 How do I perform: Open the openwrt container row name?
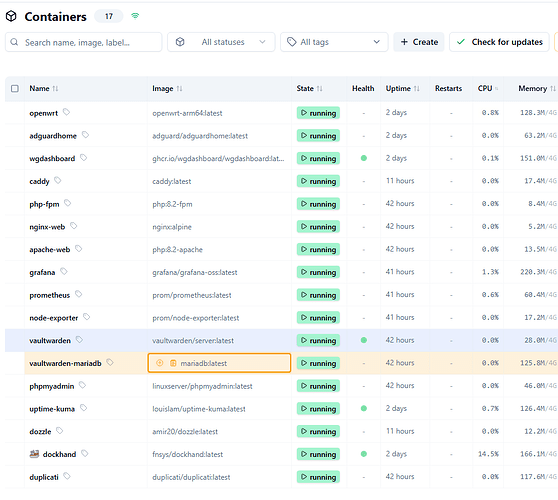point(43,113)
